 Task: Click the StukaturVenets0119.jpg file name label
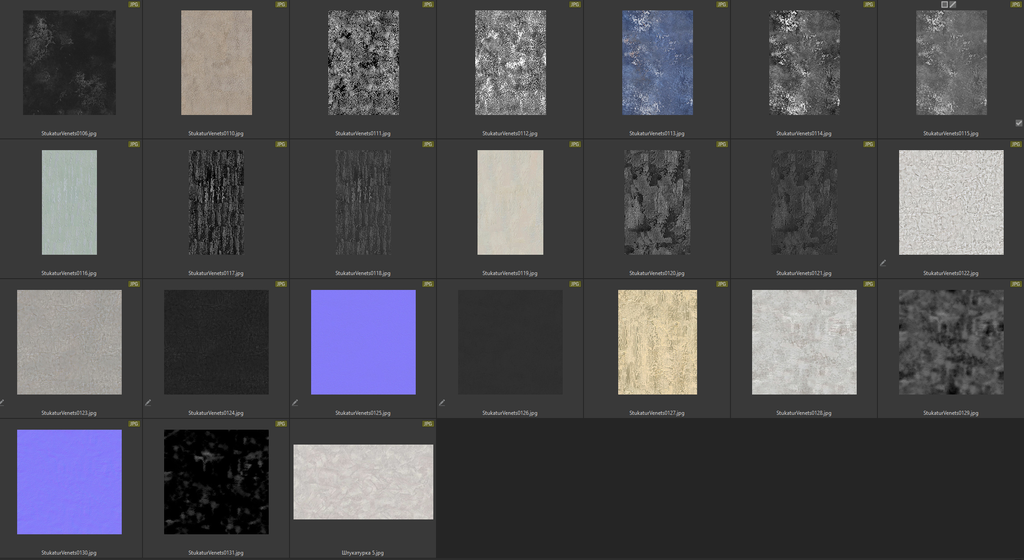pyautogui.click(x=510, y=273)
